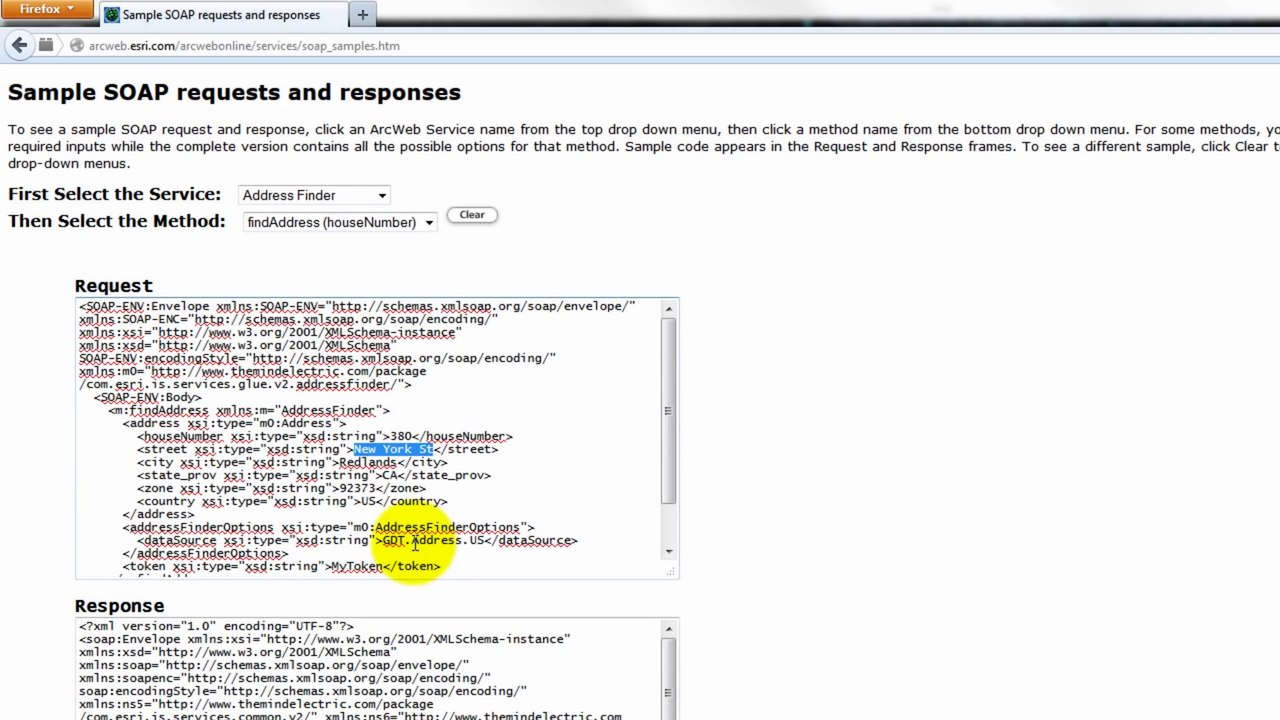This screenshot has height=720, width=1280.
Task: Select the Sample SOAP requests and responses tab
Action: pyautogui.click(x=222, y=14)
